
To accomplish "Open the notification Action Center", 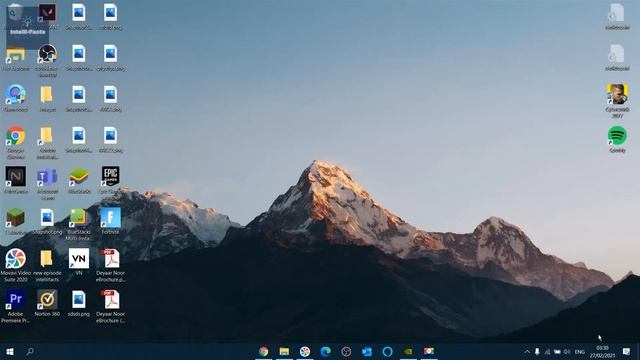I will pos(627,351).
